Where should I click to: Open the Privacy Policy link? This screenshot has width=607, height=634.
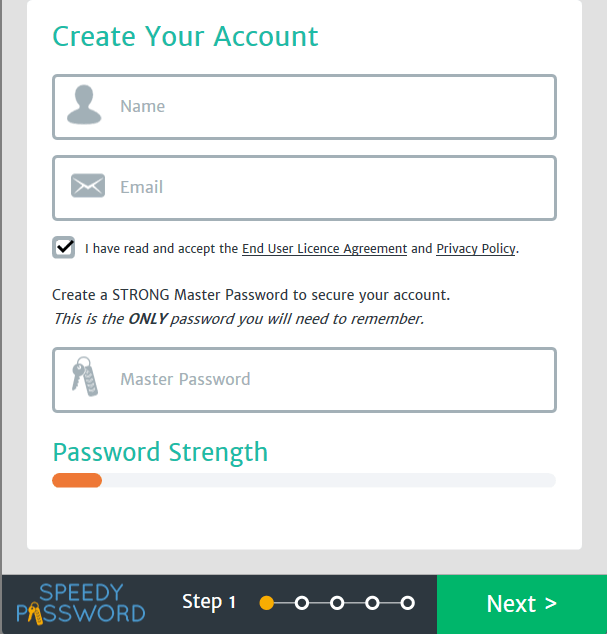476,248
